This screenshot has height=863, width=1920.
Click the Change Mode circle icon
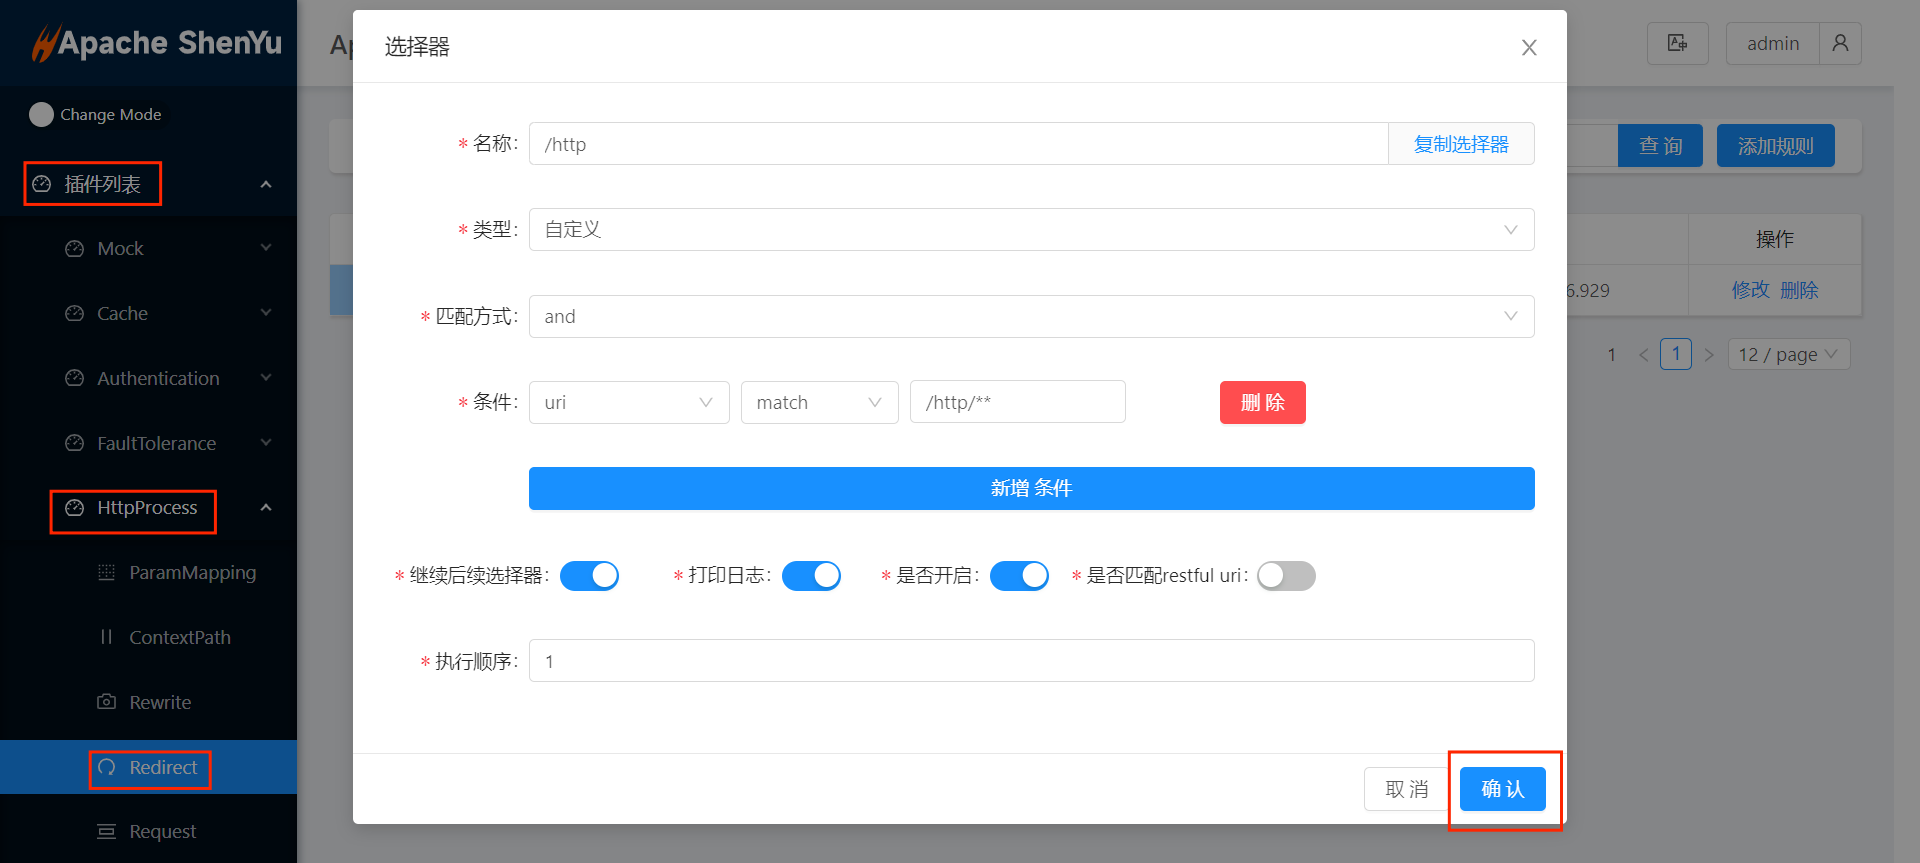pyautogui.click(x=41, y=115)
